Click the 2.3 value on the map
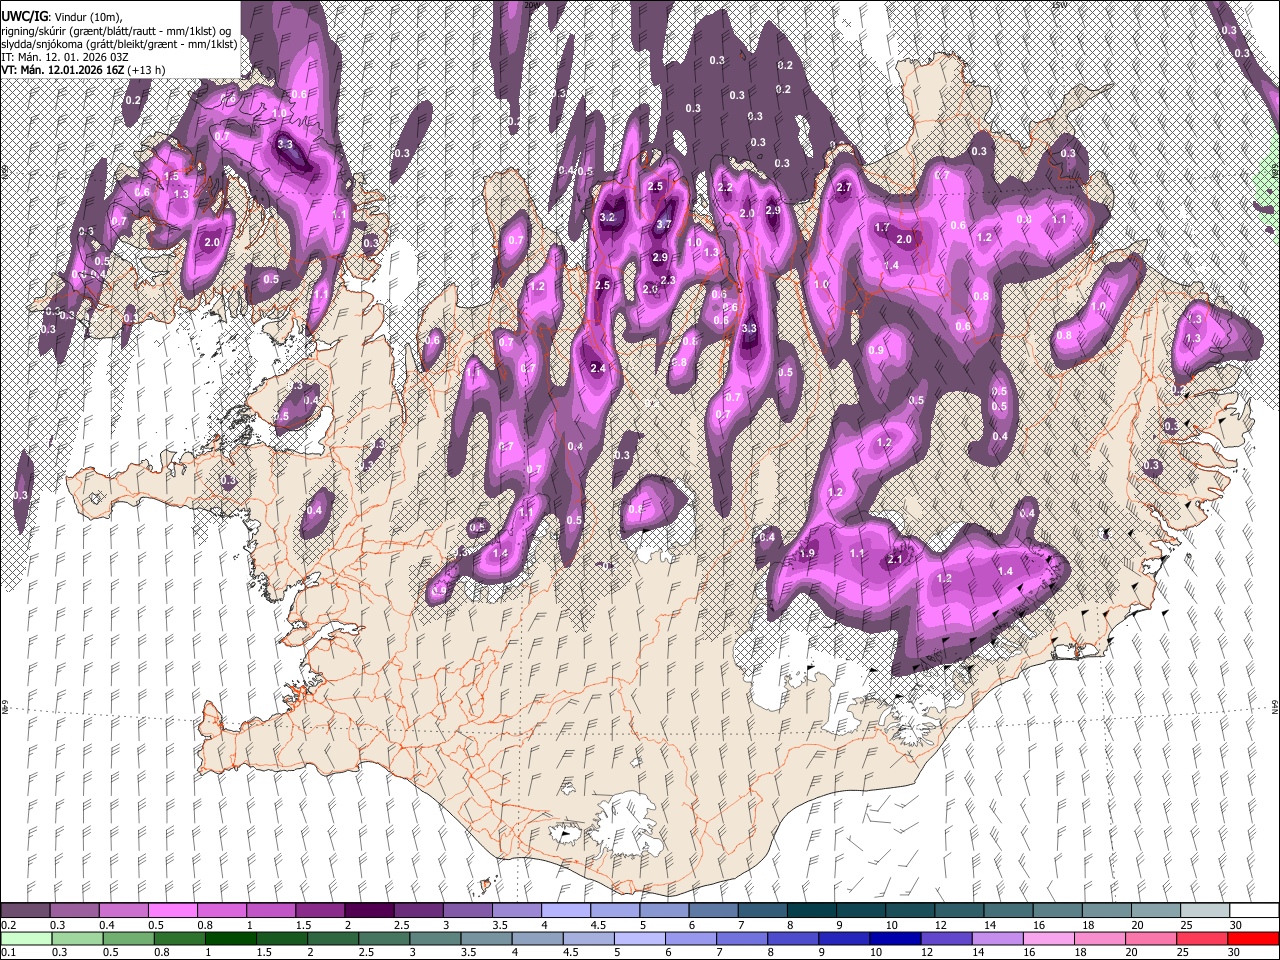 click(x=668, y=280)
